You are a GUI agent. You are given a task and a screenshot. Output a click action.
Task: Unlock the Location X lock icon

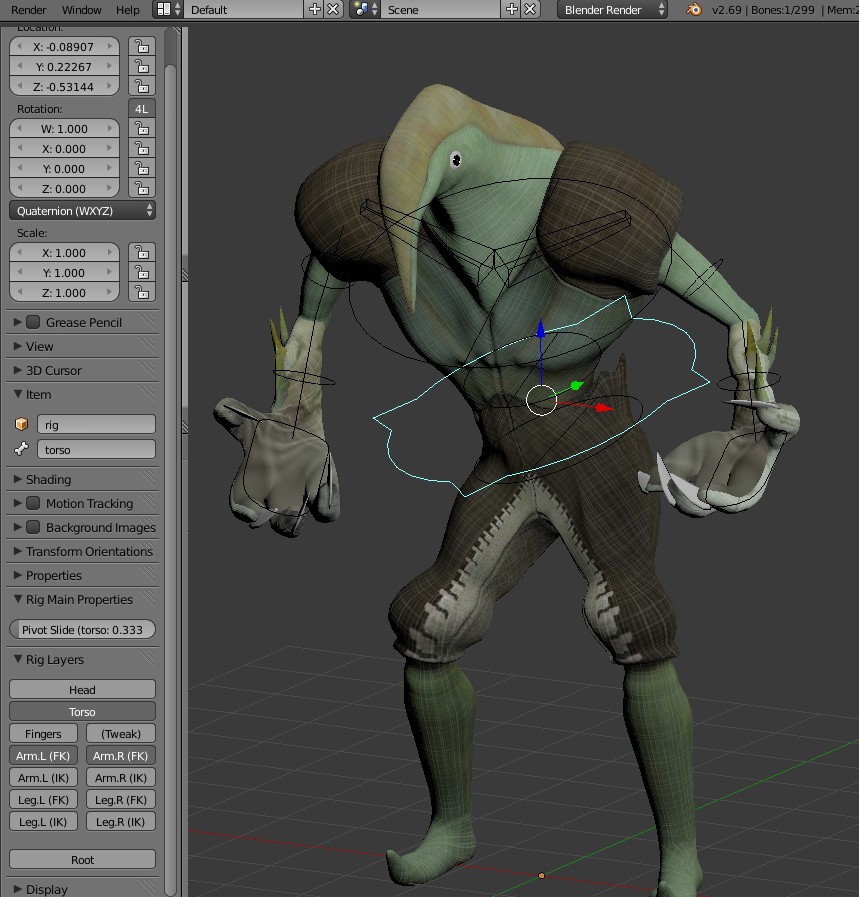pyautogui.click(x=141, y=46)
